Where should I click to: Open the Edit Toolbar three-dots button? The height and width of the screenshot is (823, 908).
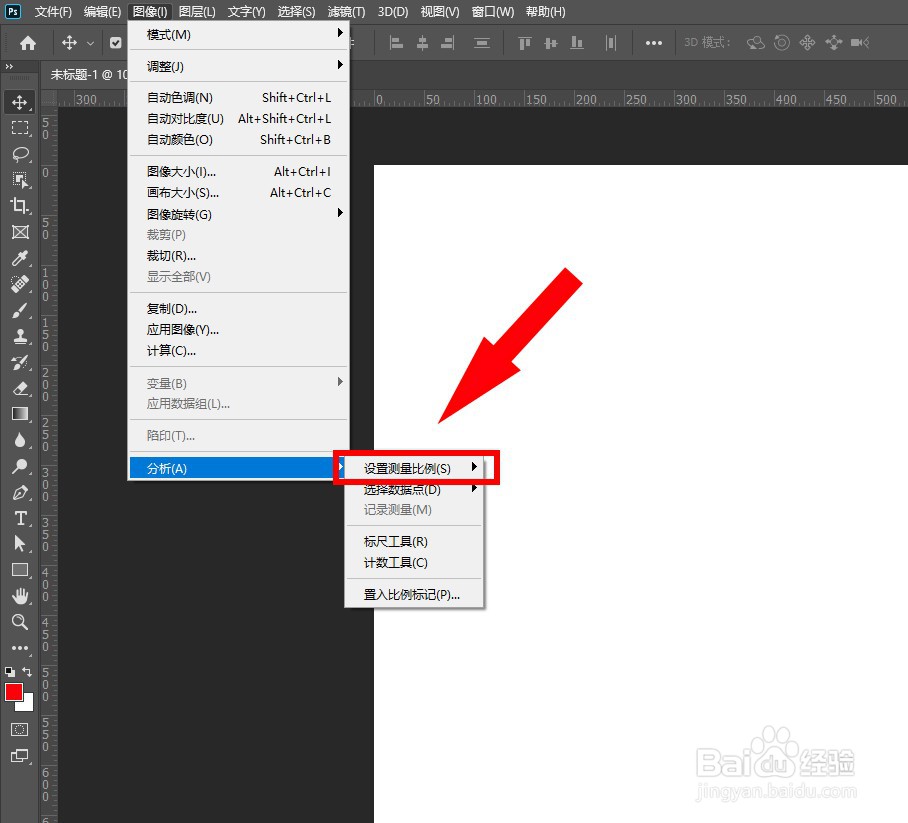(x=20, y=648)
